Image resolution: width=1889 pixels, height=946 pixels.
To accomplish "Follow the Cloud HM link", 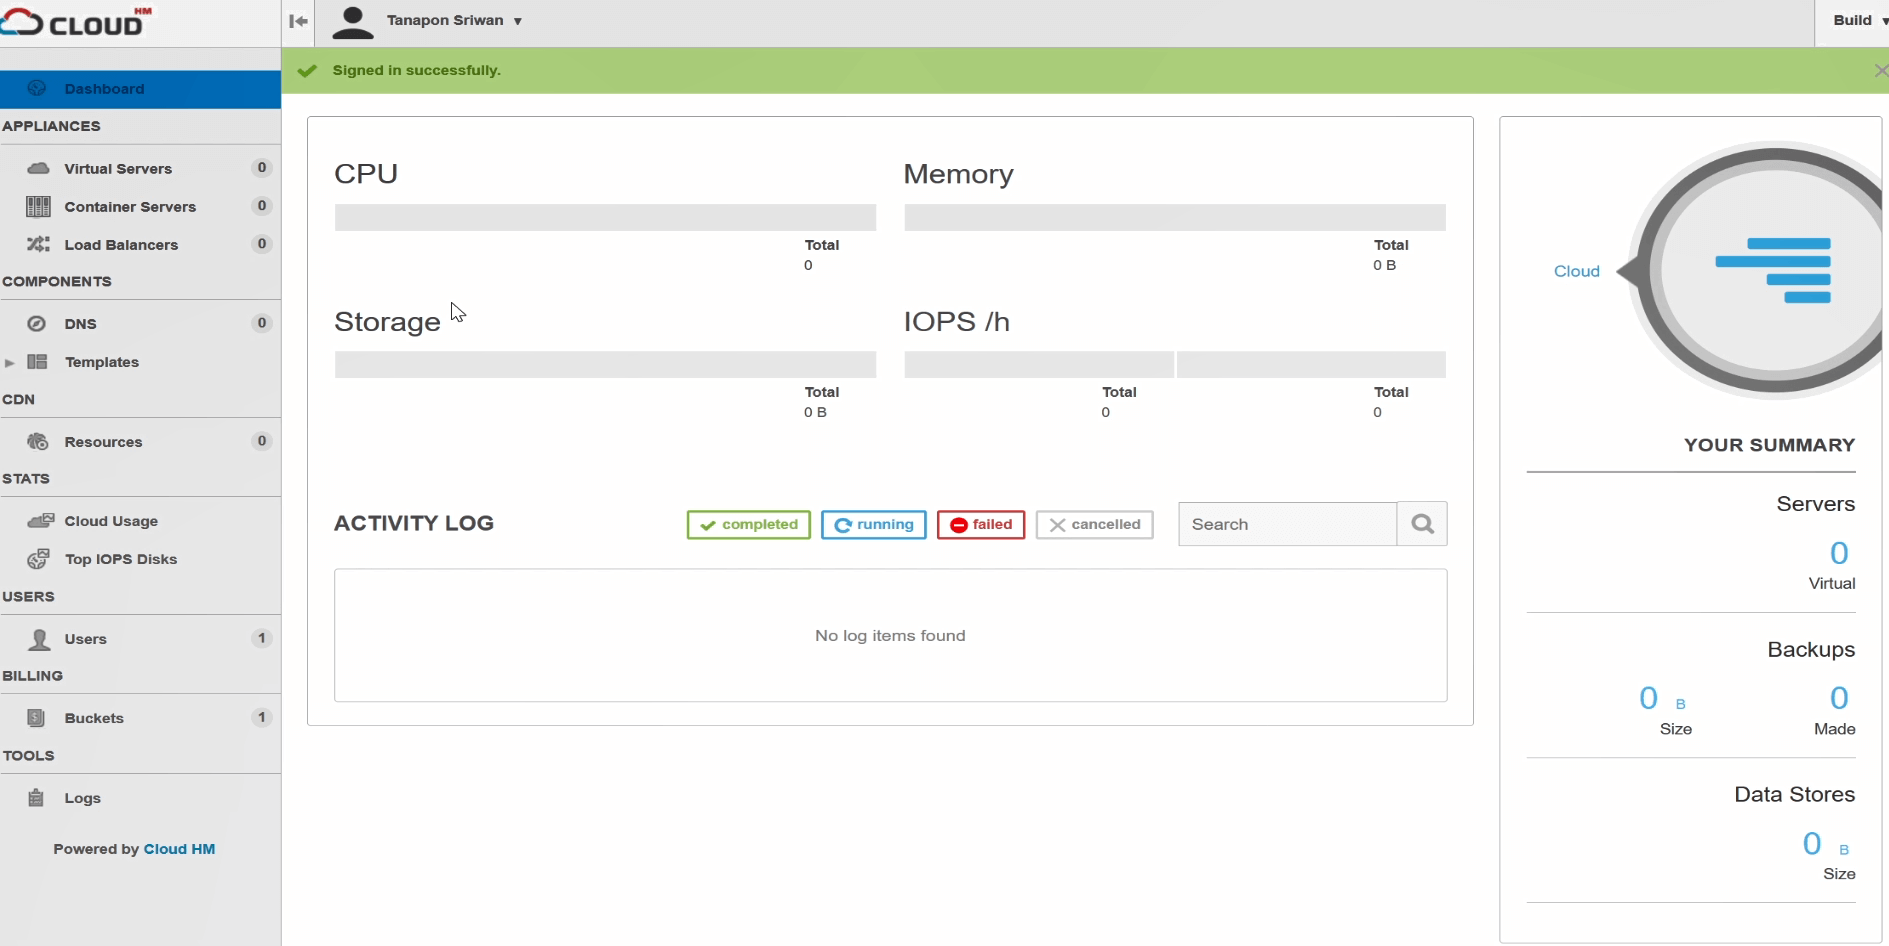I will 179,849.
